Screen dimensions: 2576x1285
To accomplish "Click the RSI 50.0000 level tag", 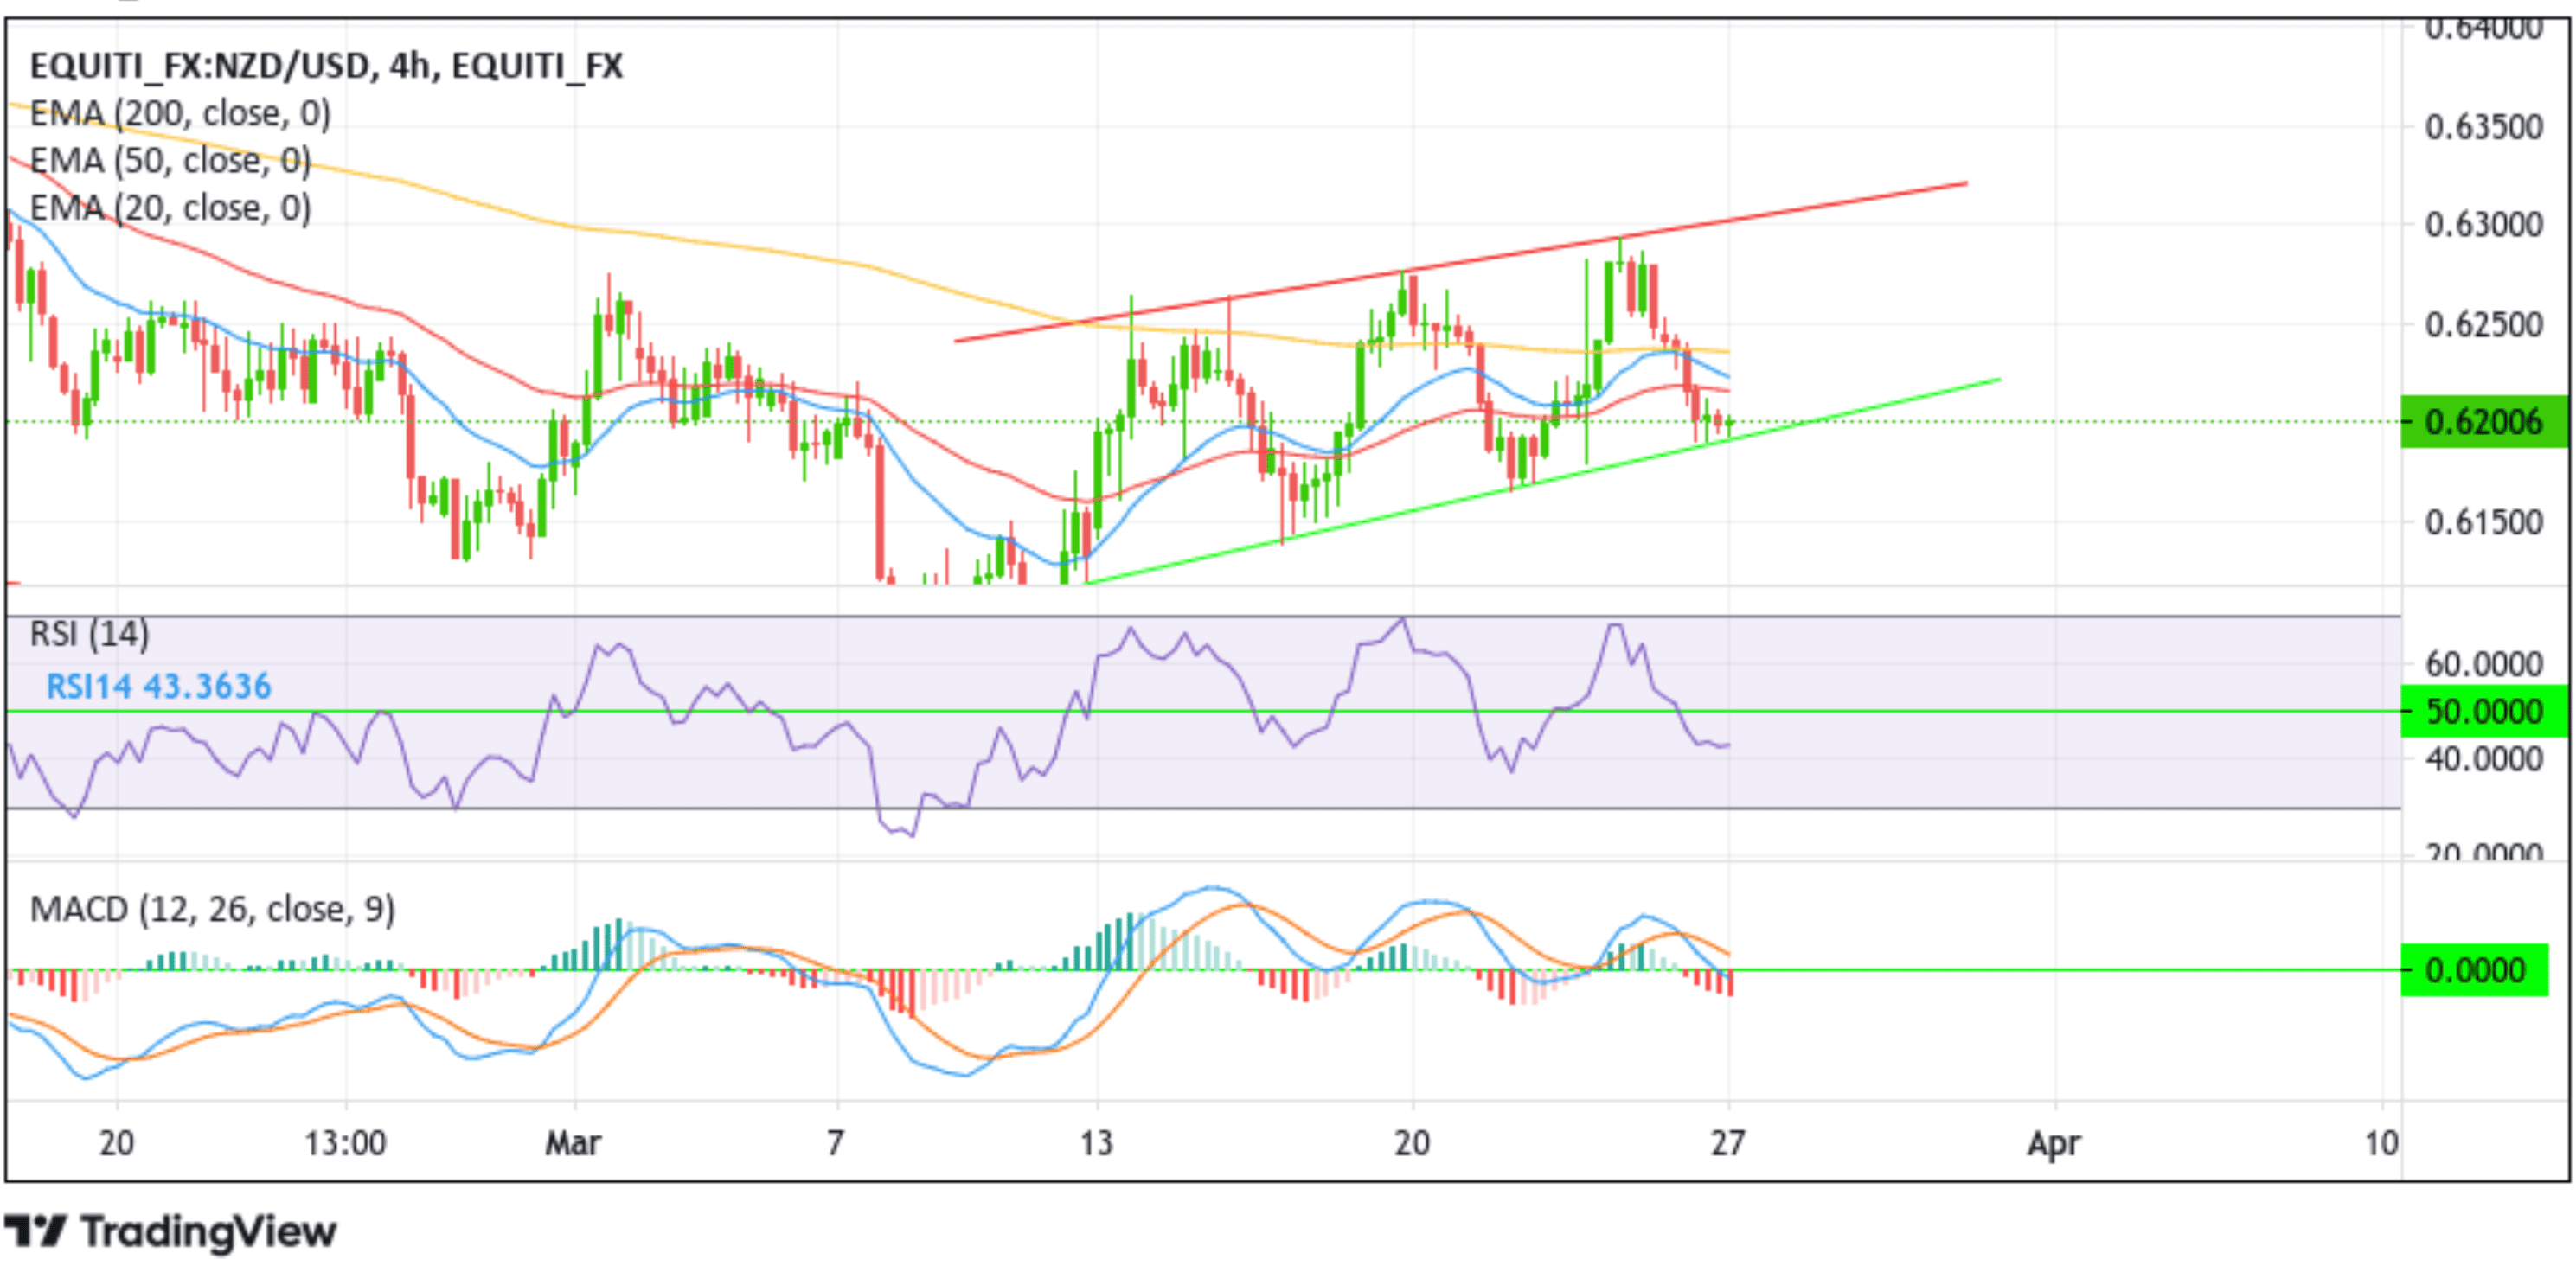I will pos(2483,711).
